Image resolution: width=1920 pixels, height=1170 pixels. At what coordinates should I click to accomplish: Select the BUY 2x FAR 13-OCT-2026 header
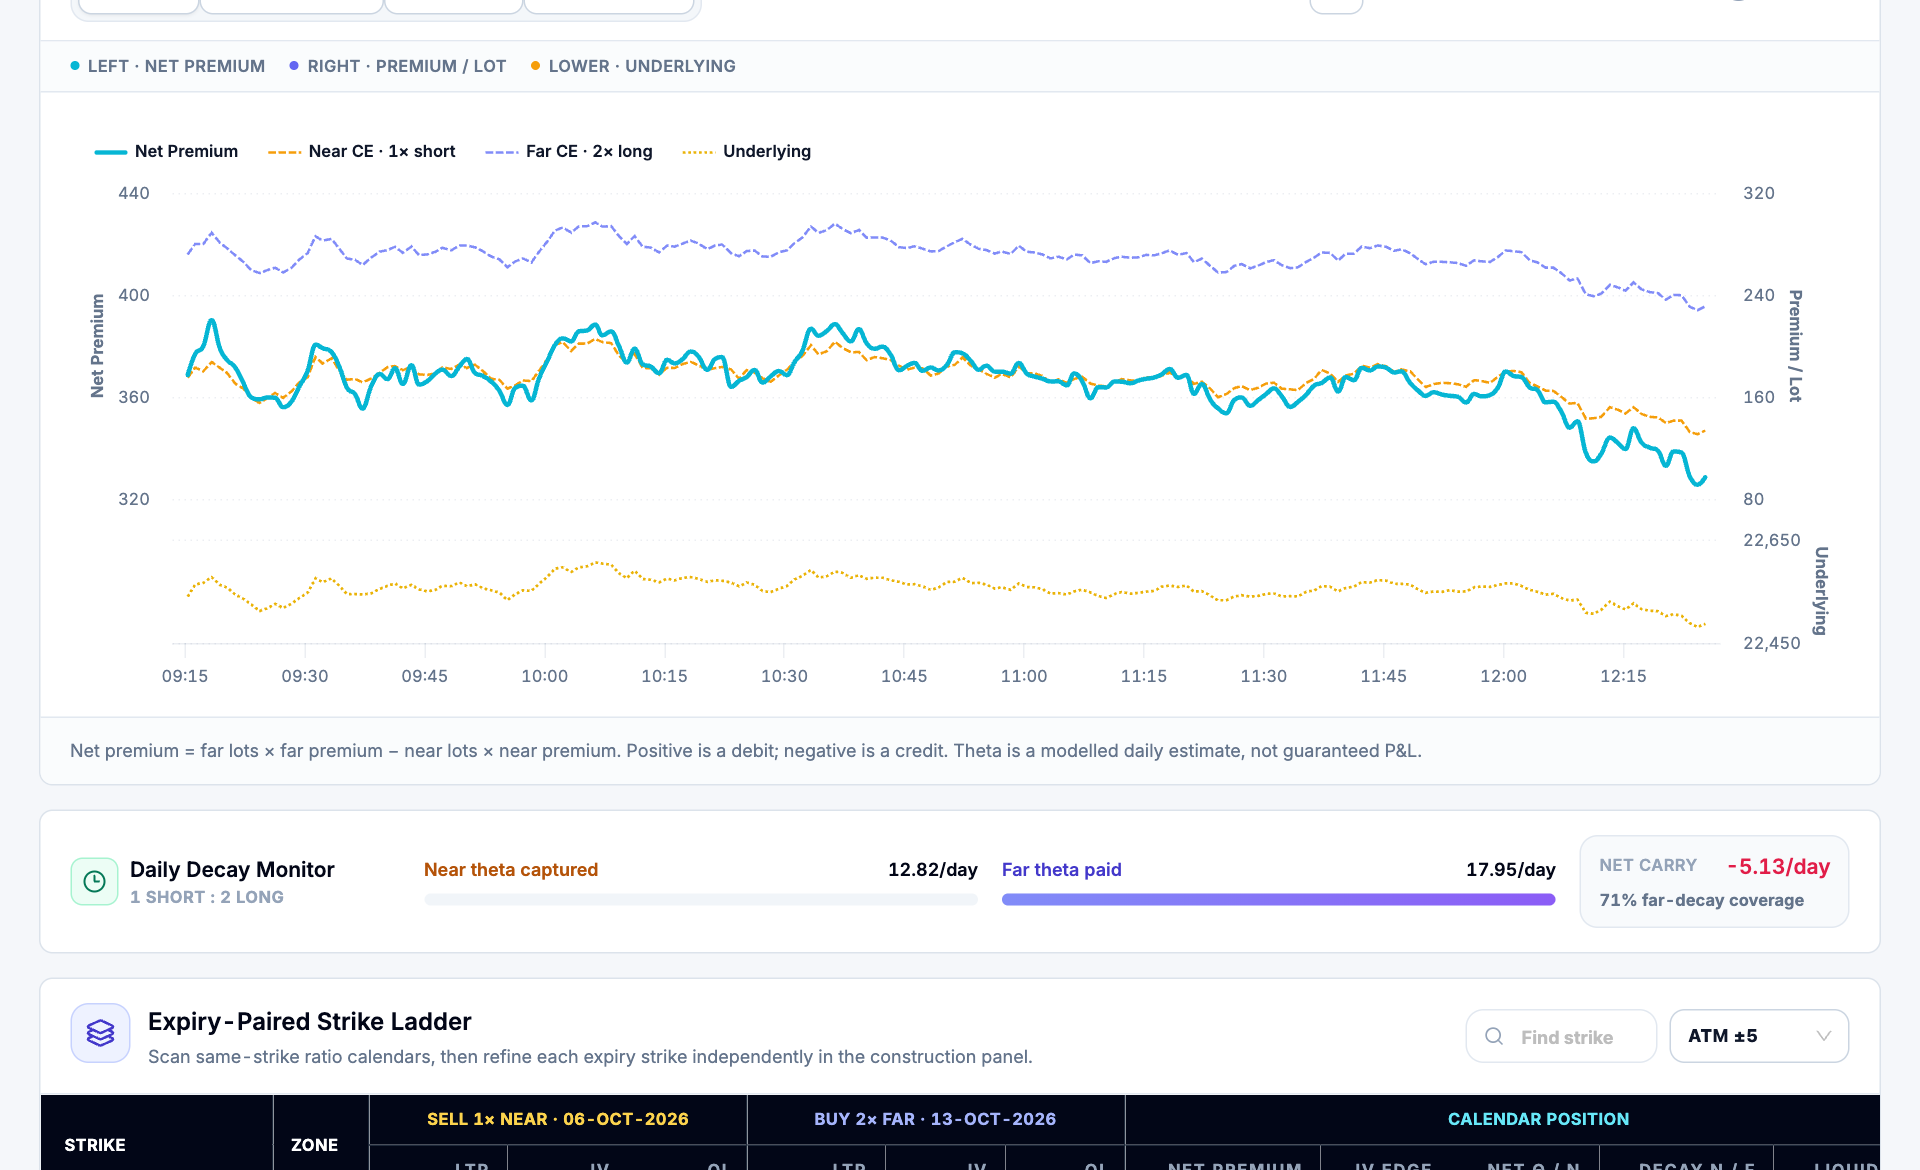[935, 1119]
